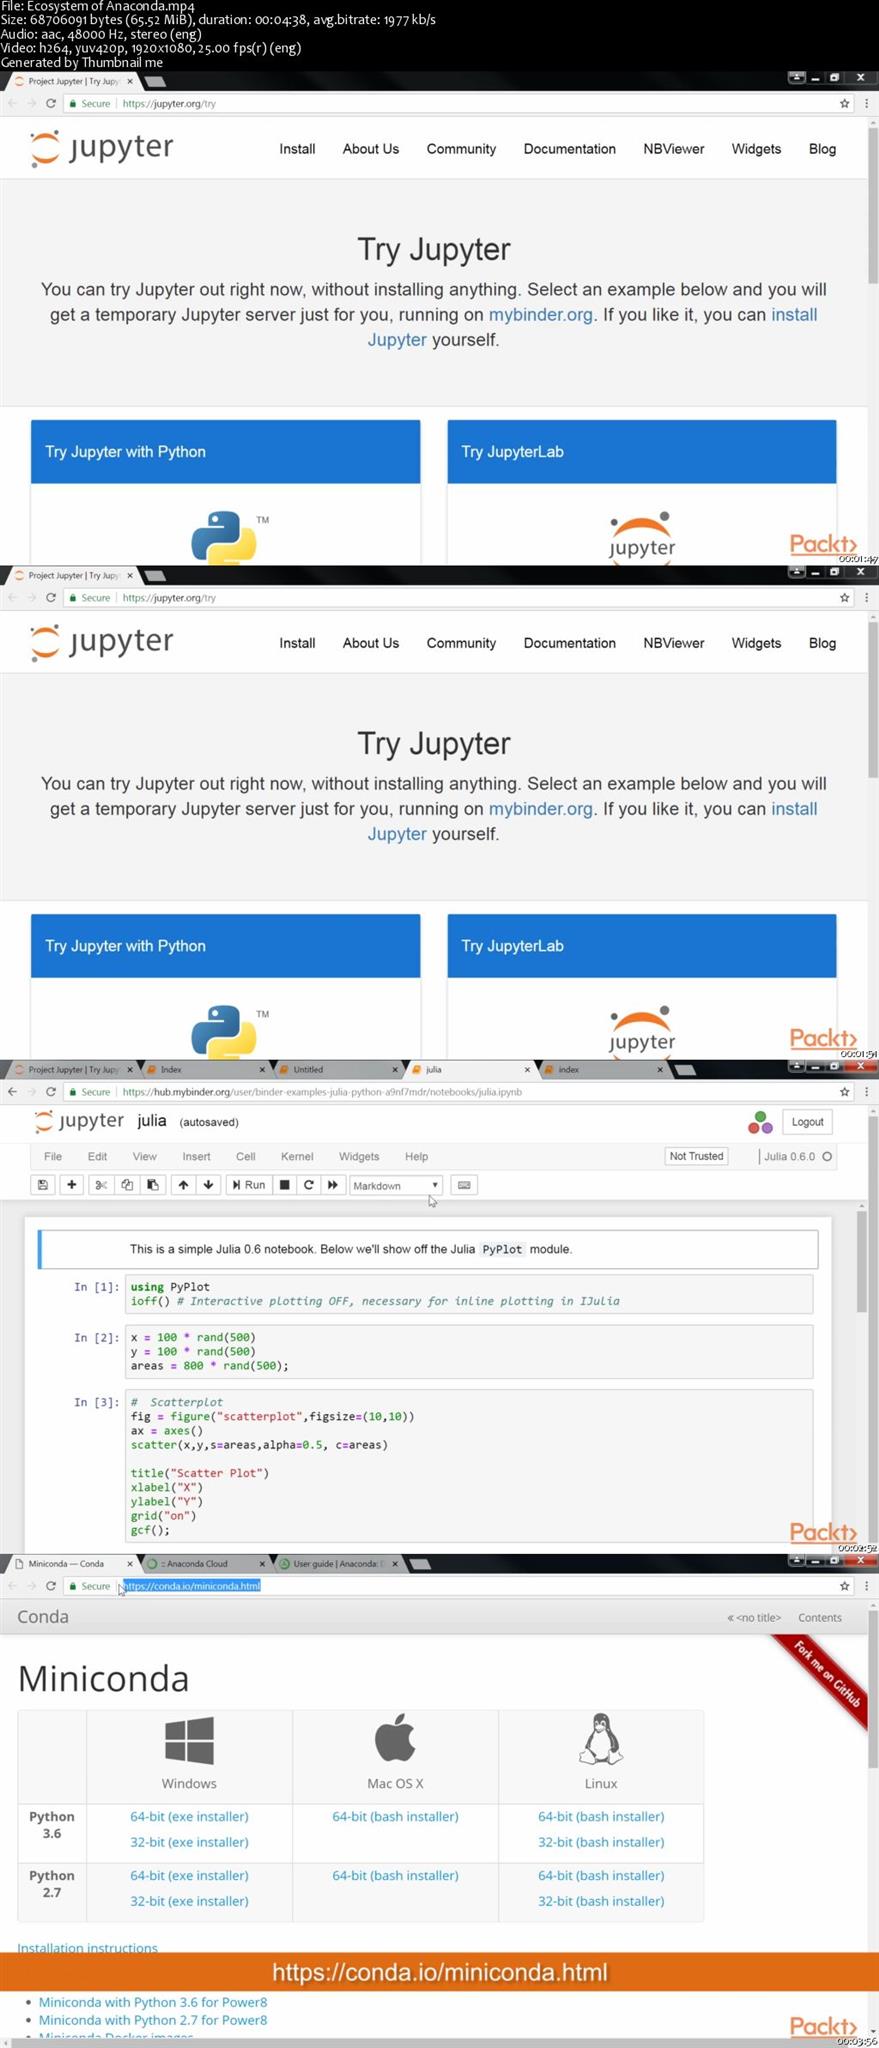Open the File menu in the julia notebook
The width and height of the screenshot is (879, 2048).
click(53, 1156)
